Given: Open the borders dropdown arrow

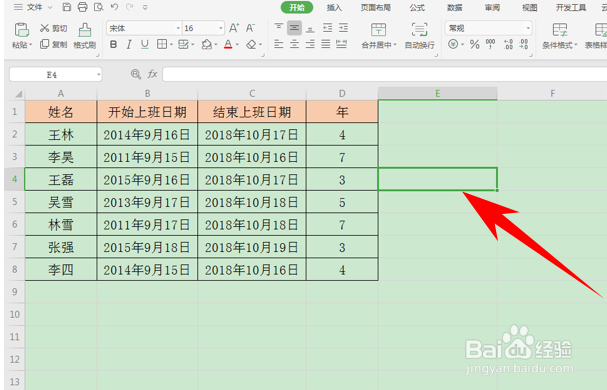Looking at the screenshot, I should (x=171, y=45).
